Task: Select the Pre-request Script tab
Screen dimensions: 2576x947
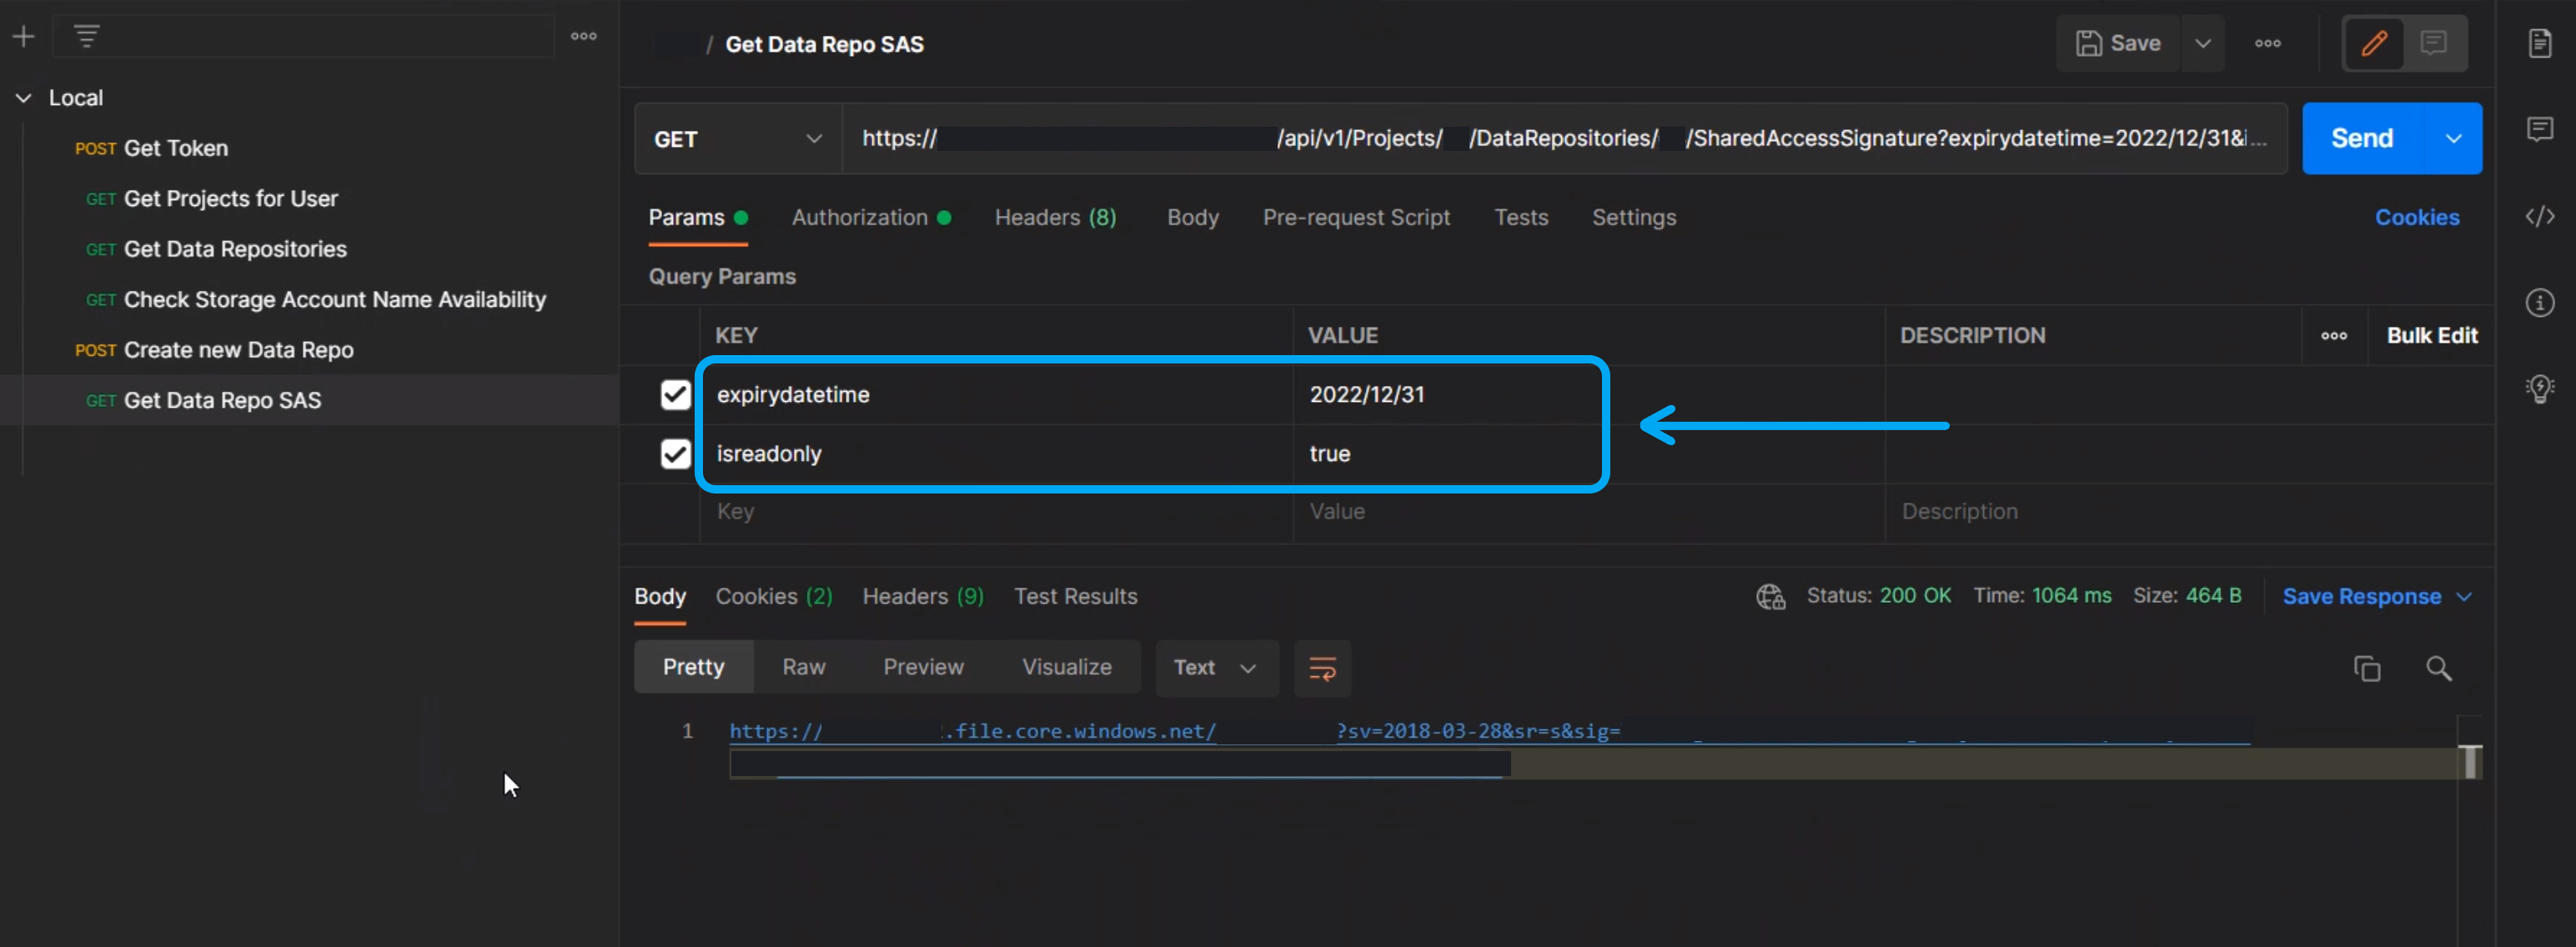Action: point(1357,217)
